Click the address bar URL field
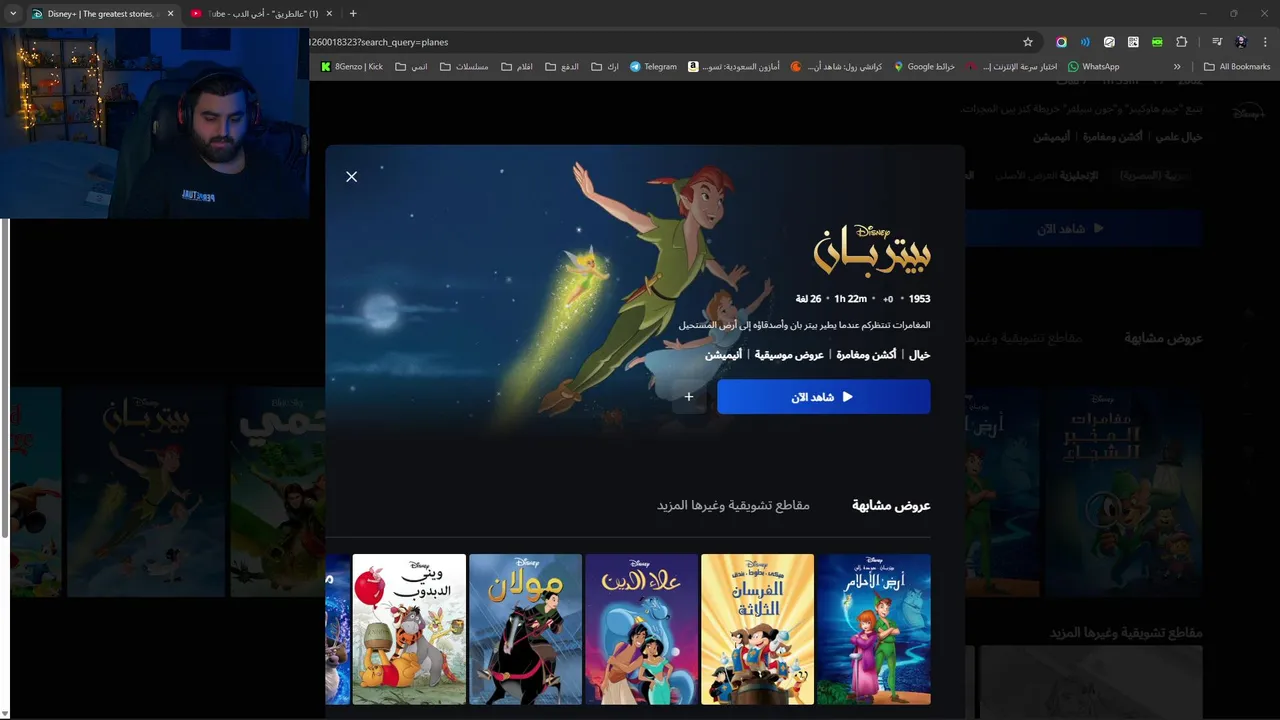This screenshot has height=720, width=1280. click(x=660, y=42)
